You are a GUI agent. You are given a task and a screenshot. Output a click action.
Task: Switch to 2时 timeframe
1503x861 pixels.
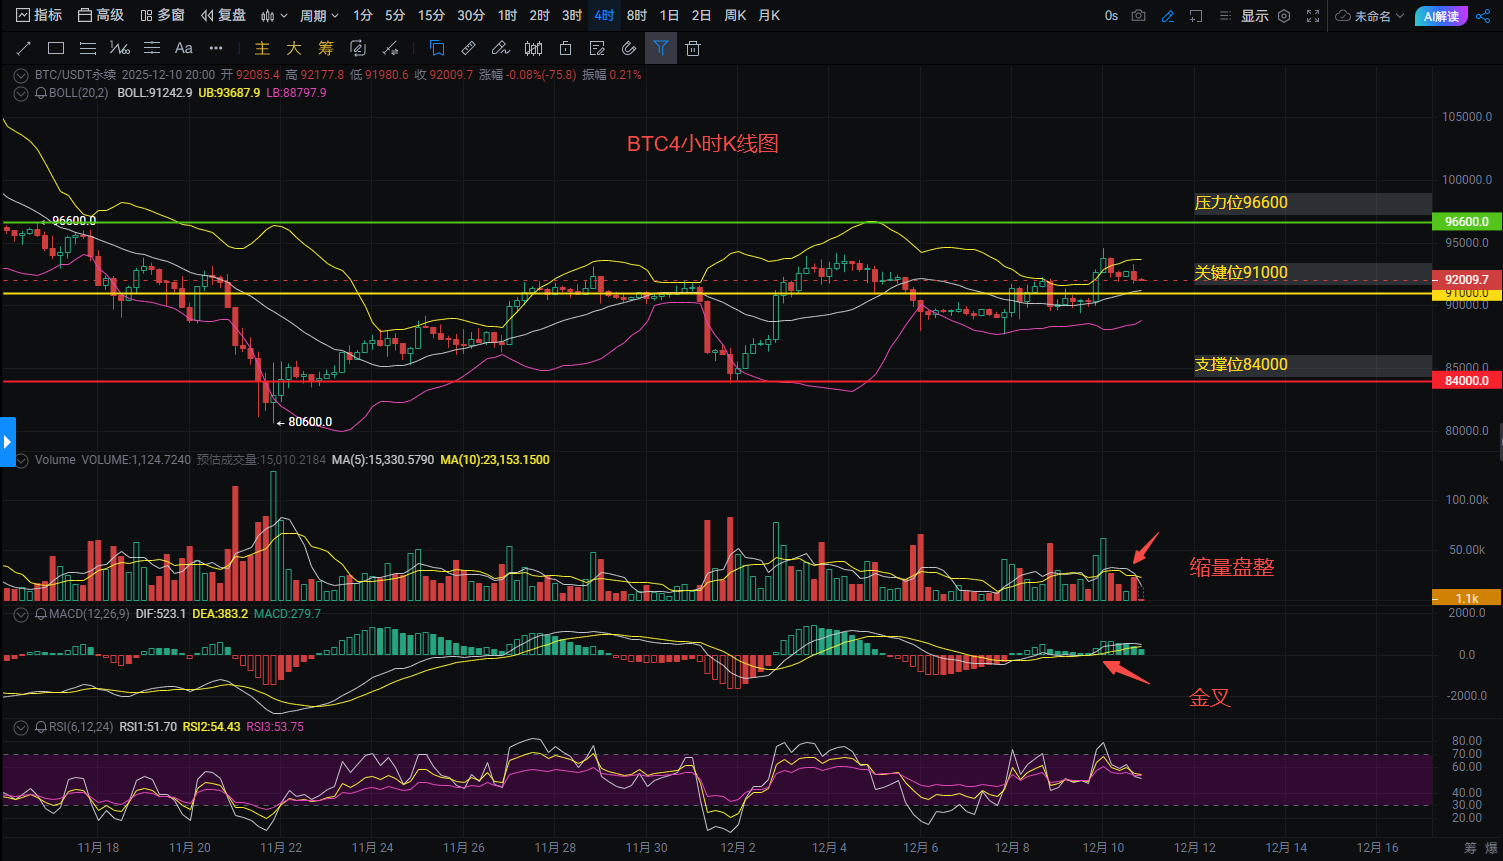coord(540,15)
